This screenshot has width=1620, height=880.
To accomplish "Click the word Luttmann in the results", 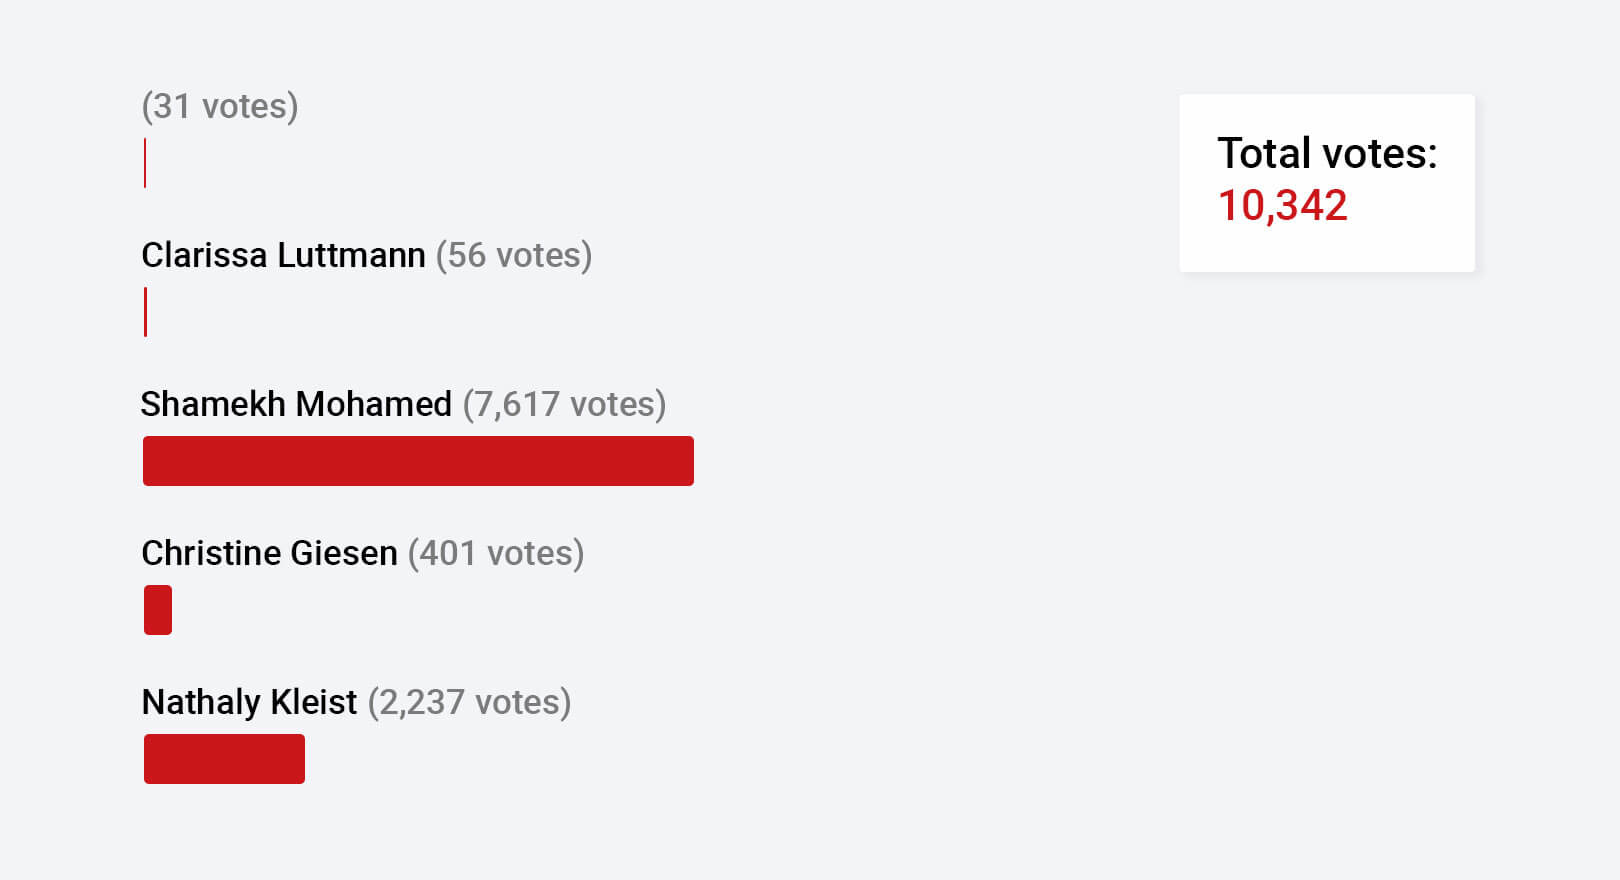I will pyautogui.click(x=352, y=255).
